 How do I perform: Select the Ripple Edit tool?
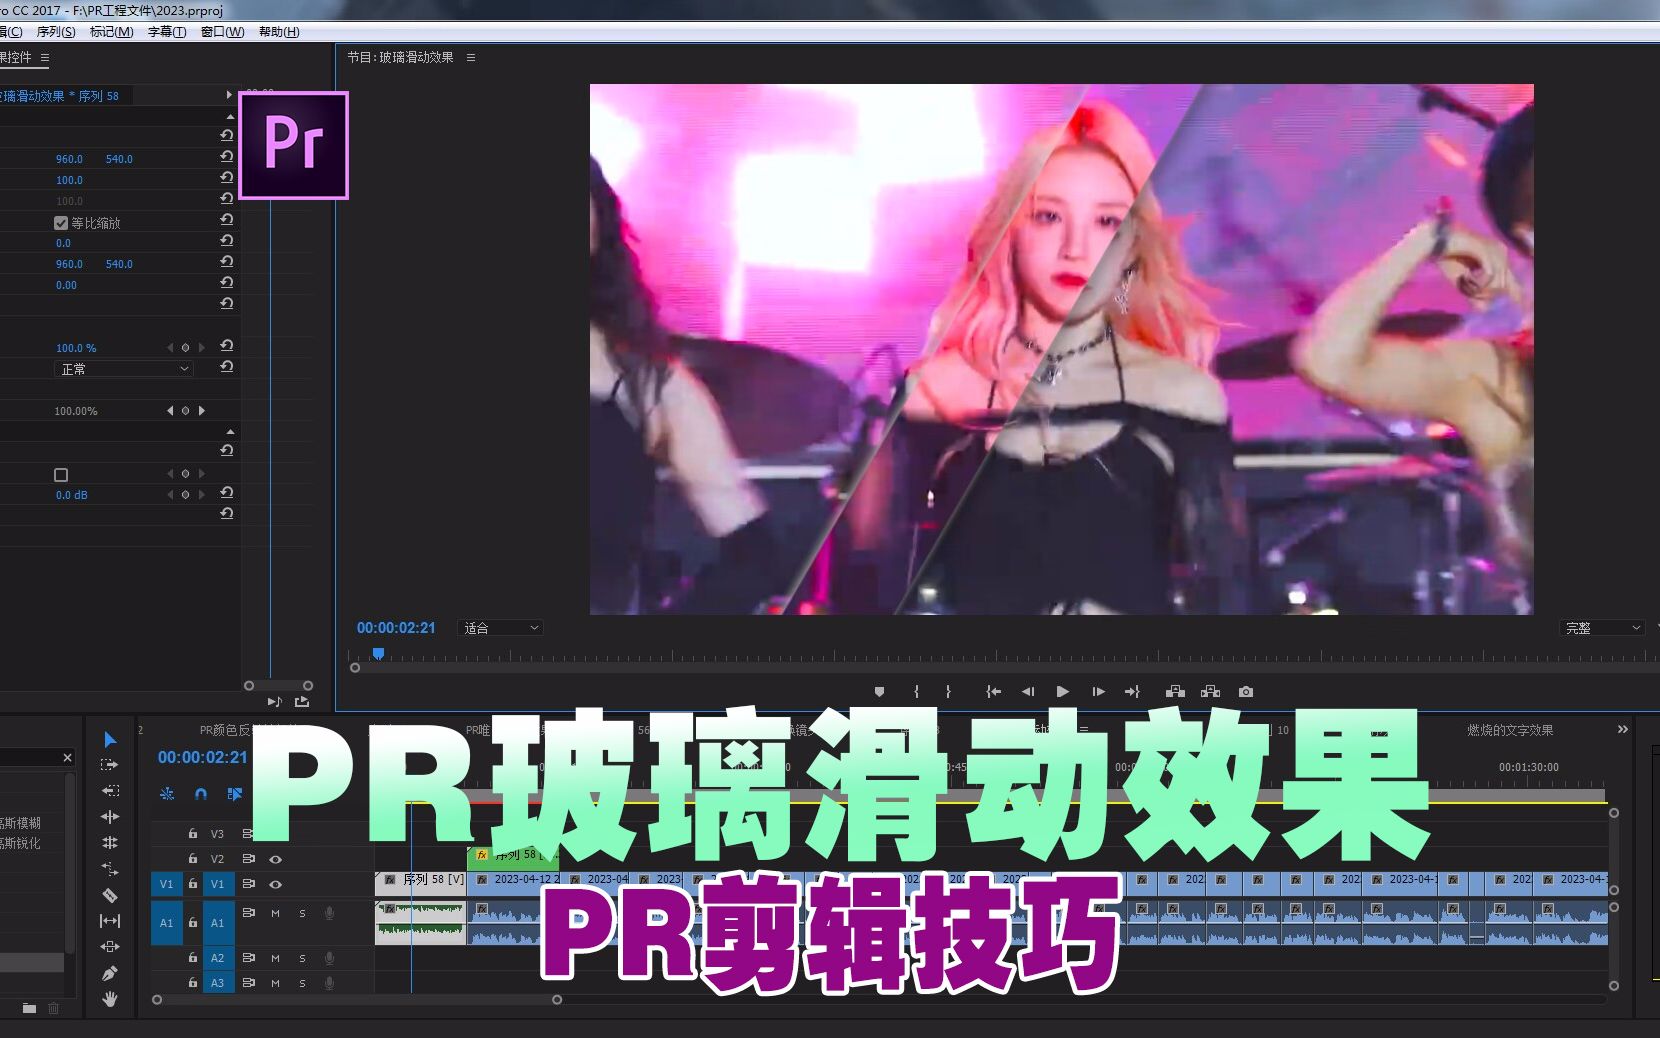coord(110,817)
